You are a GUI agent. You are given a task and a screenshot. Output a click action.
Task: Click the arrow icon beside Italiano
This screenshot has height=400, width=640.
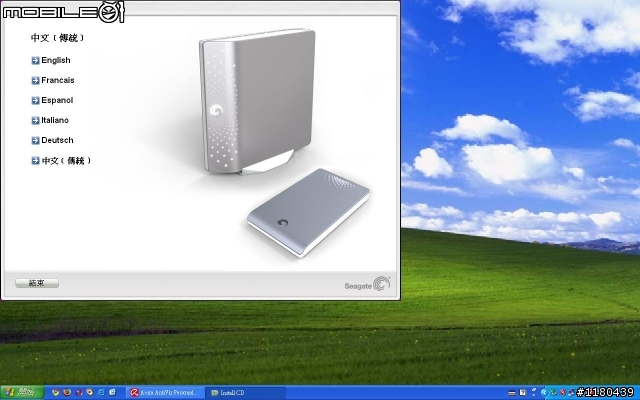36,120
